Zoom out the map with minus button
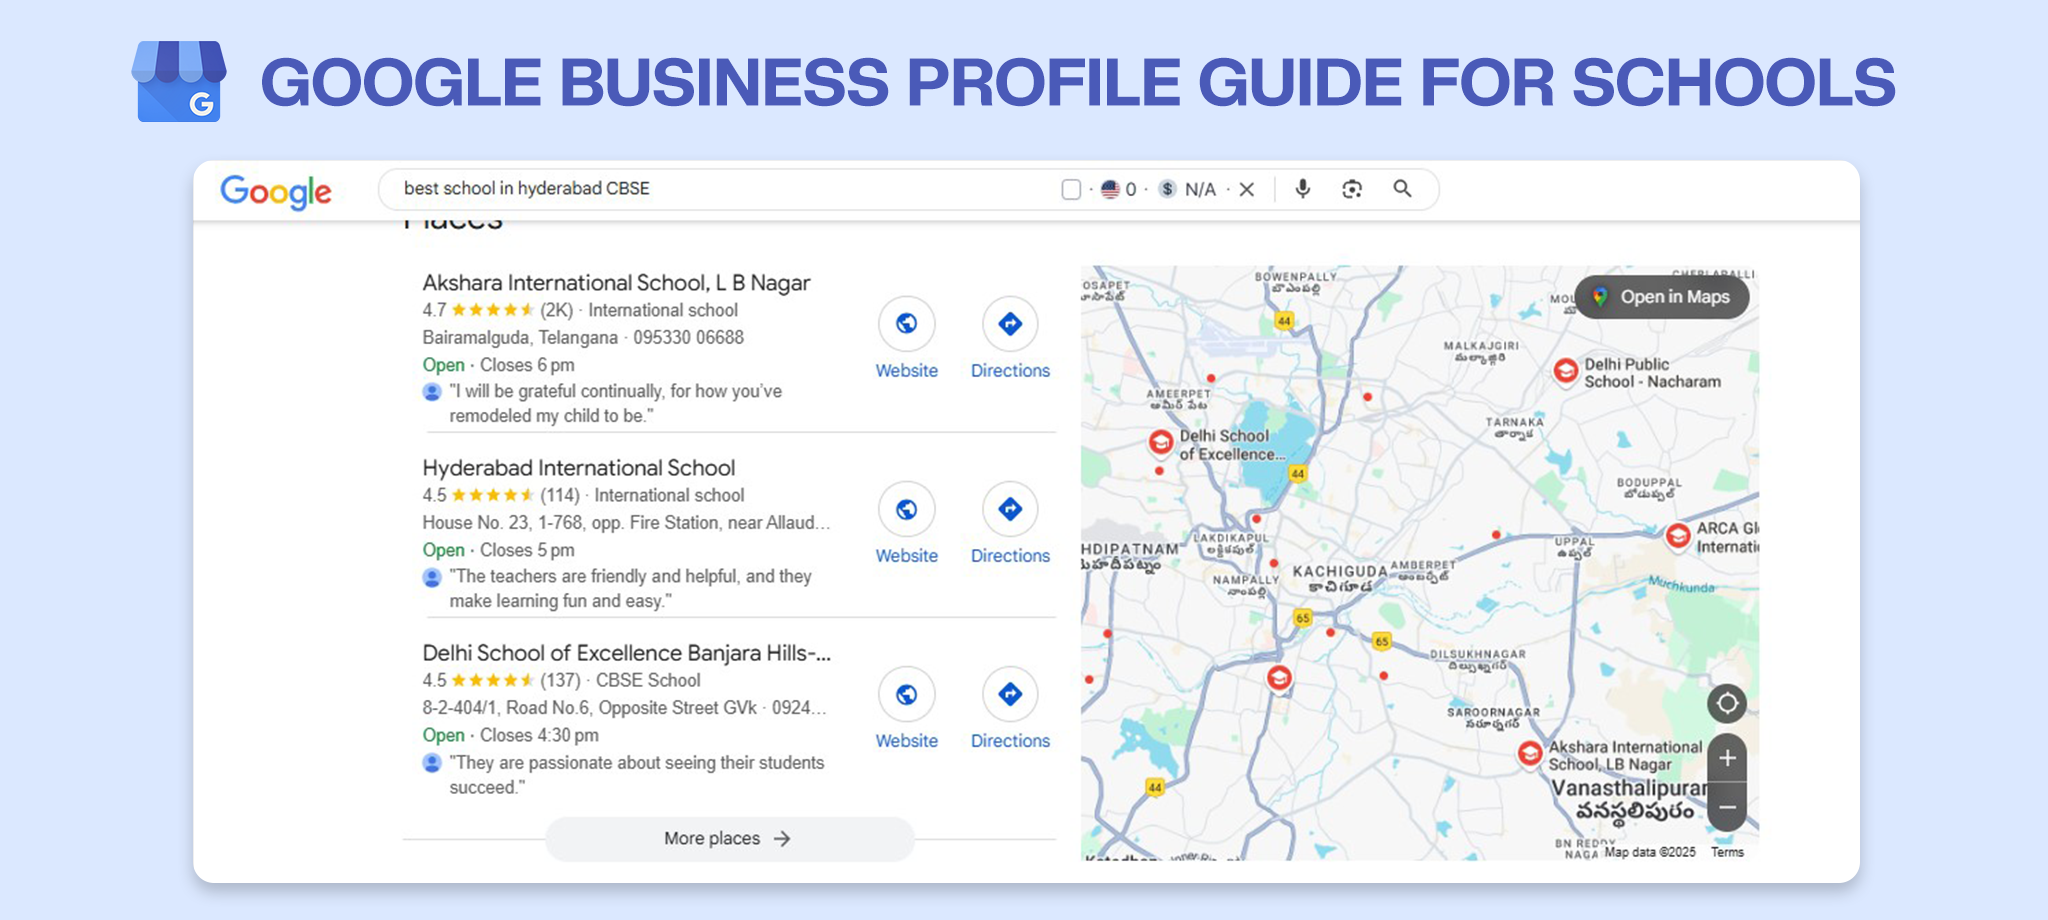 [1727, 807]
